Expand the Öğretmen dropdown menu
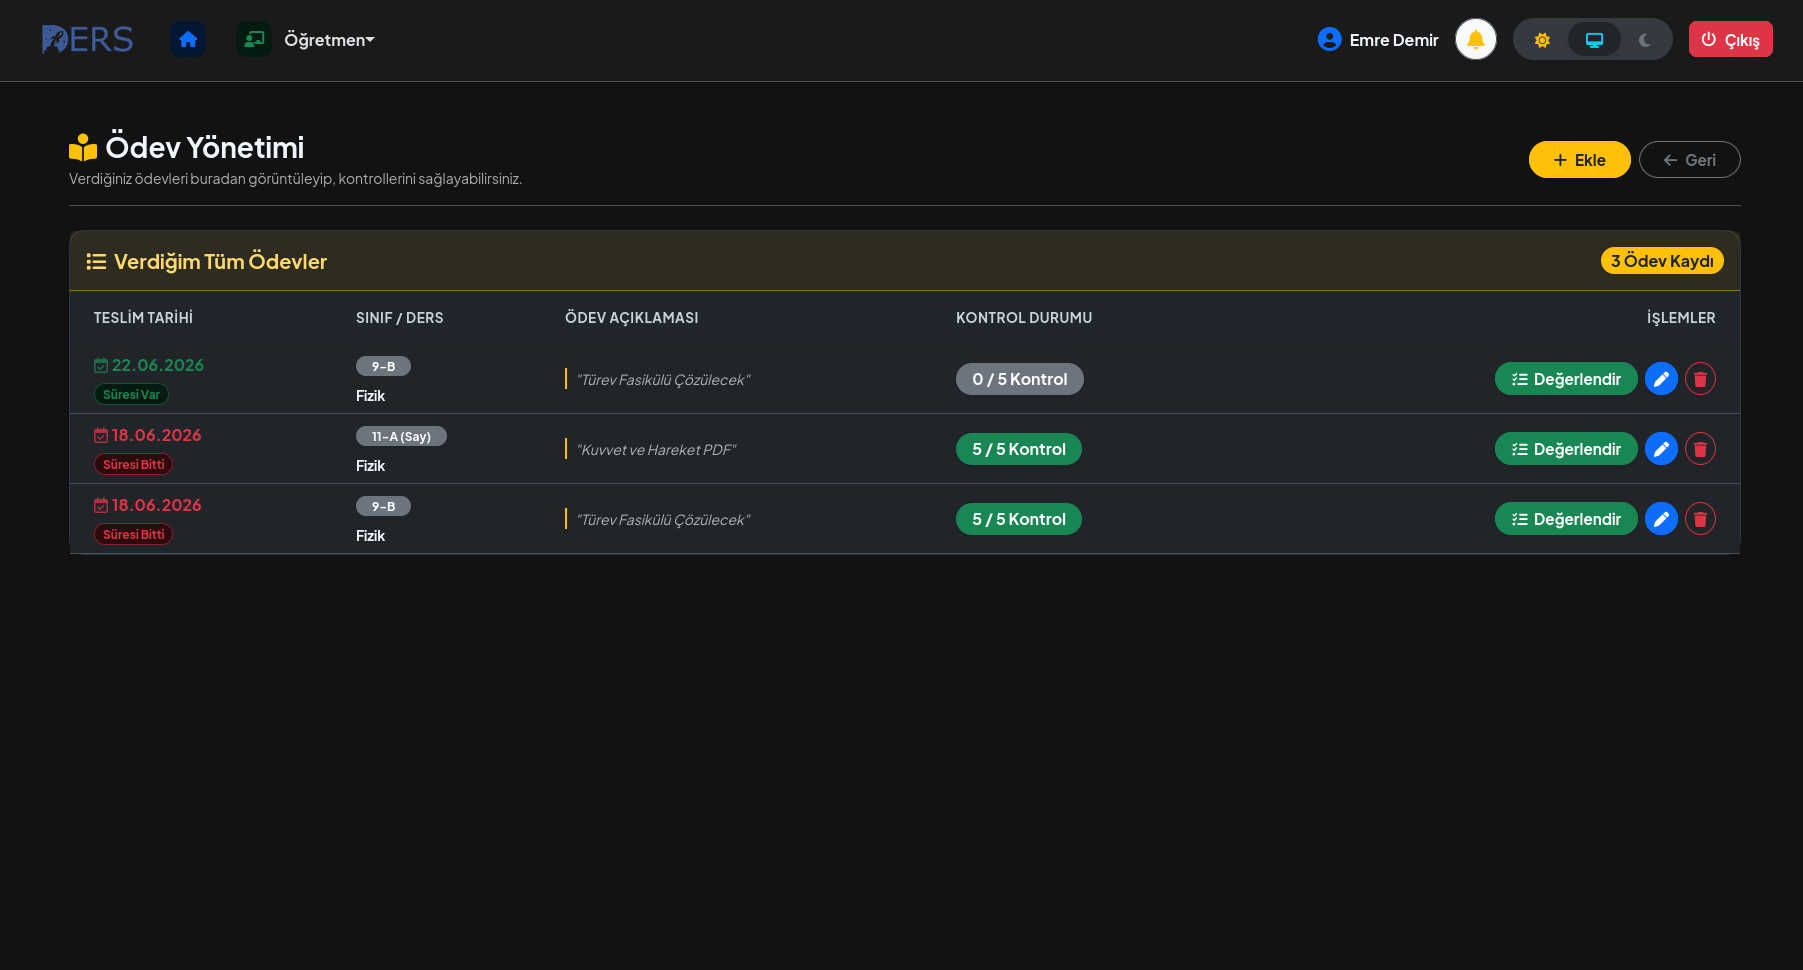The width and height of the screenshot is (1803, 970). tap(329, 40)
